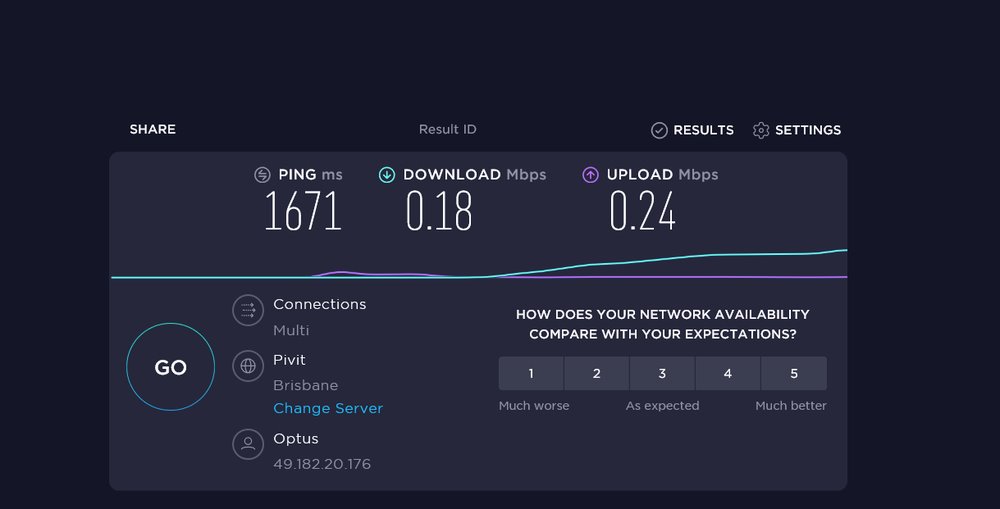Select rating 2 on availability scale
This screenshot has width=1000, height=509.
(596, 373)
